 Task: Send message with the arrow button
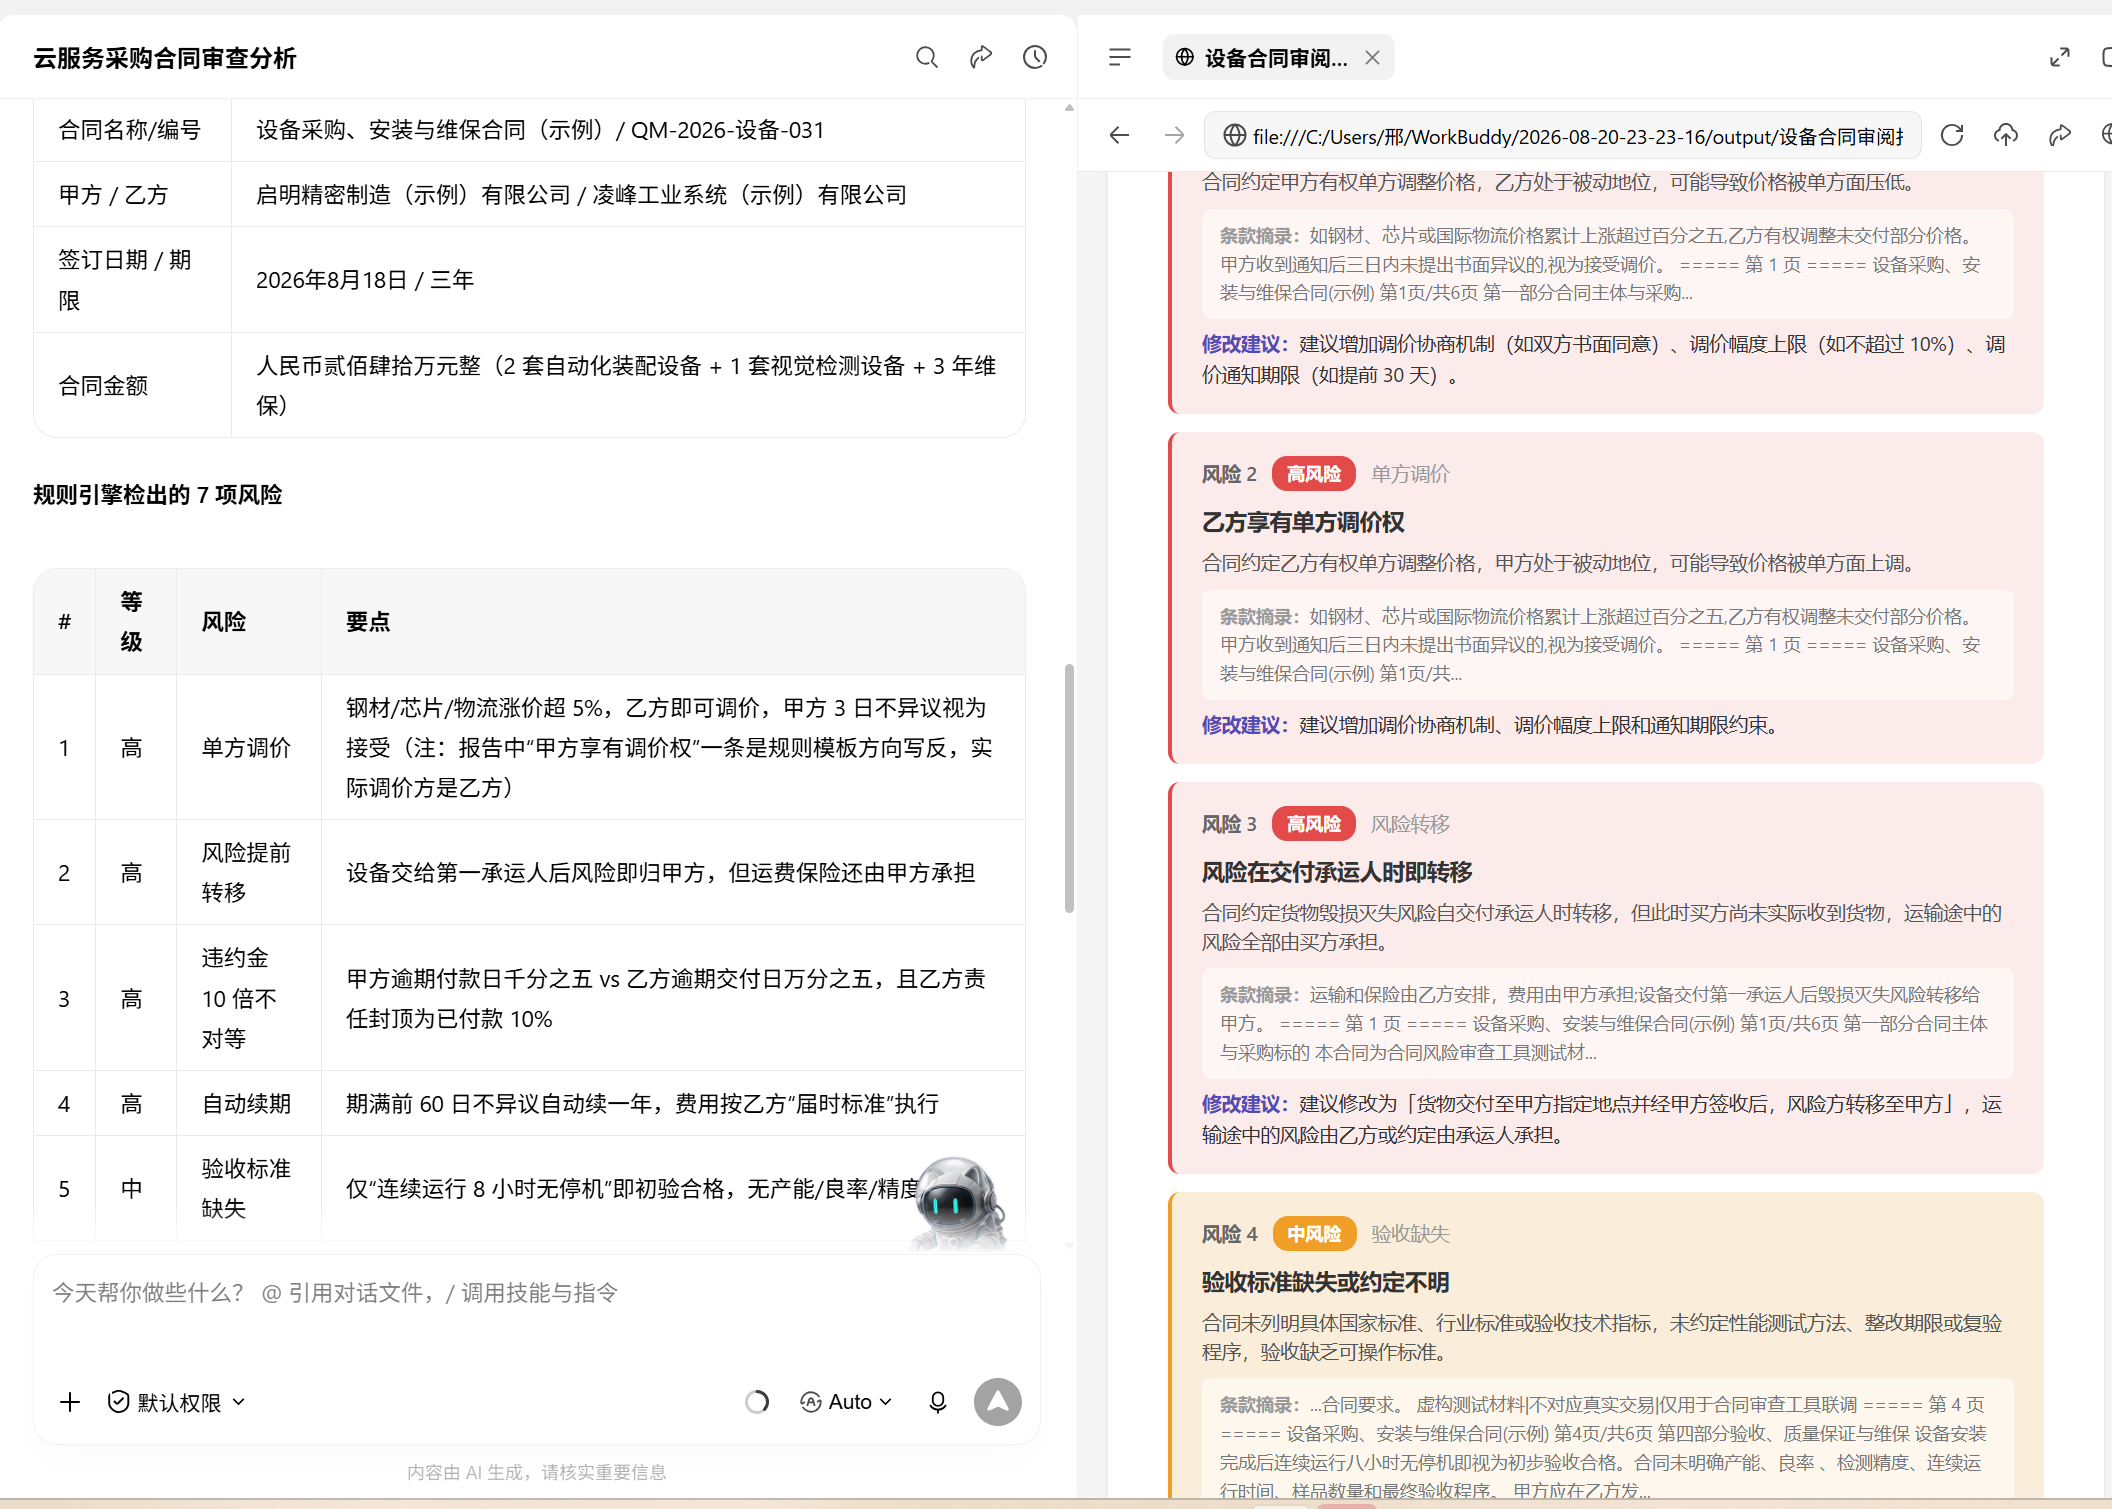tap(998, 1402)
